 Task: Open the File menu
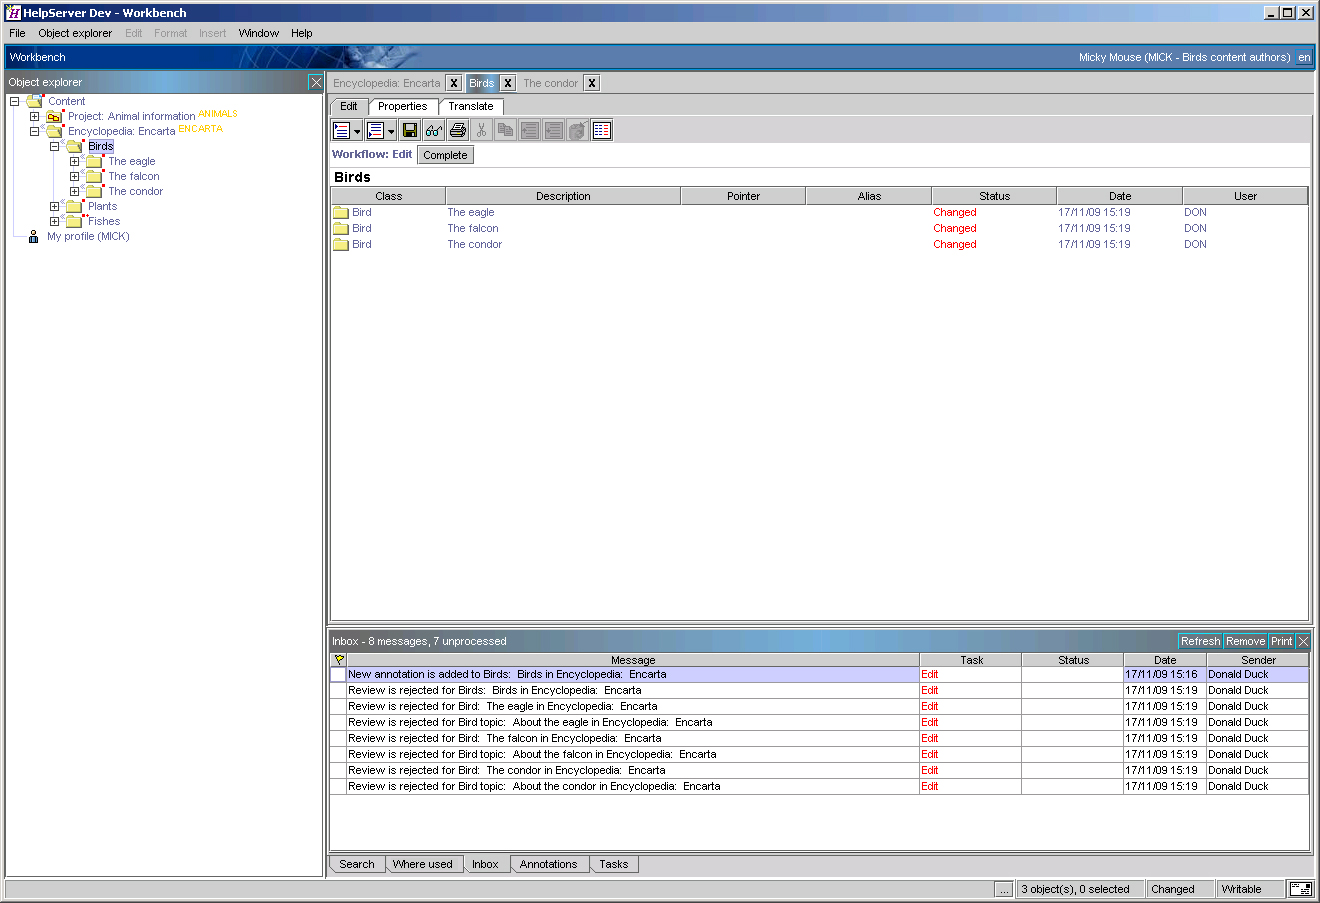(17, 33)
